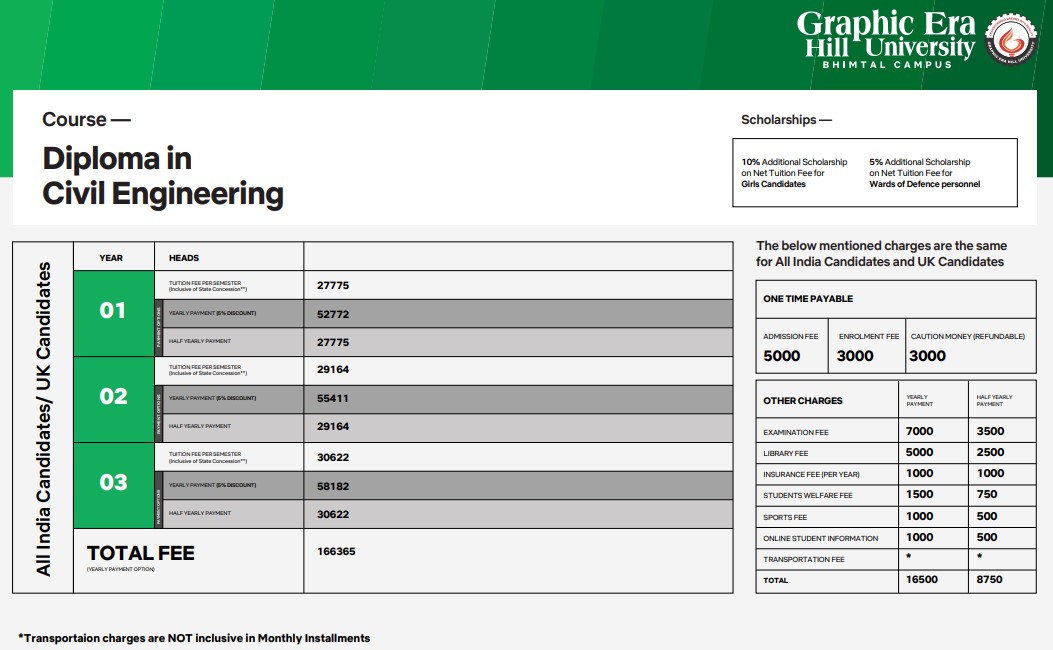Viewport: 1053px width, 650px height.
Task: Click the INSURANCE FEE (PER YEAR) label
Action: click(x=811, y=474)
